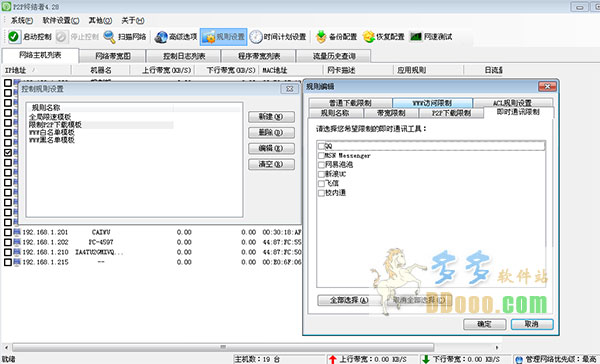600x364 pixels.
Task: Tick the checkbox for host 192.168.1.210
Action: tap(8, 252)
